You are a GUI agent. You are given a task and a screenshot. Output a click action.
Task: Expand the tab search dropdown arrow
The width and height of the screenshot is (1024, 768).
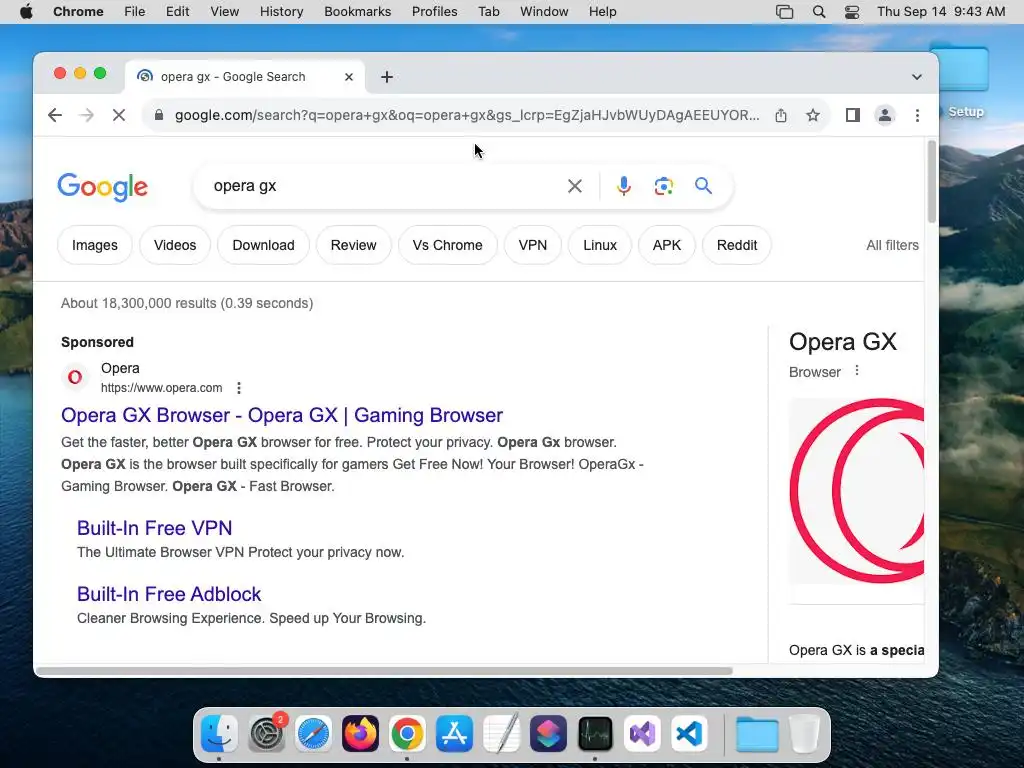(x=917, y=77)
